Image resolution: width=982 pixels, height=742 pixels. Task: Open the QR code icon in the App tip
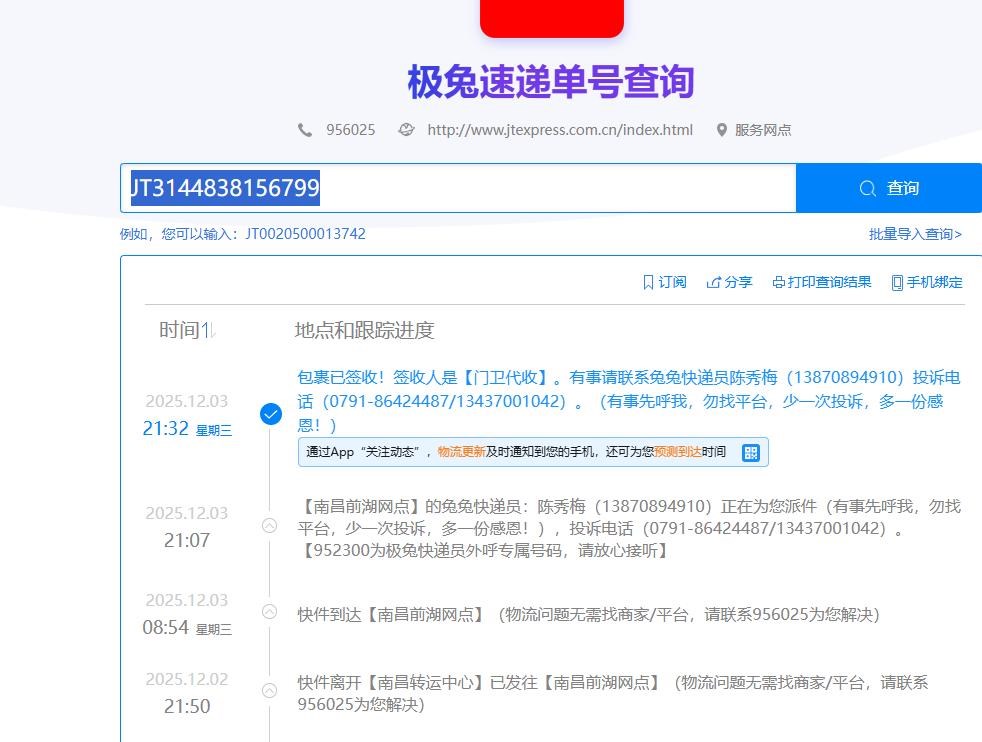751,452
